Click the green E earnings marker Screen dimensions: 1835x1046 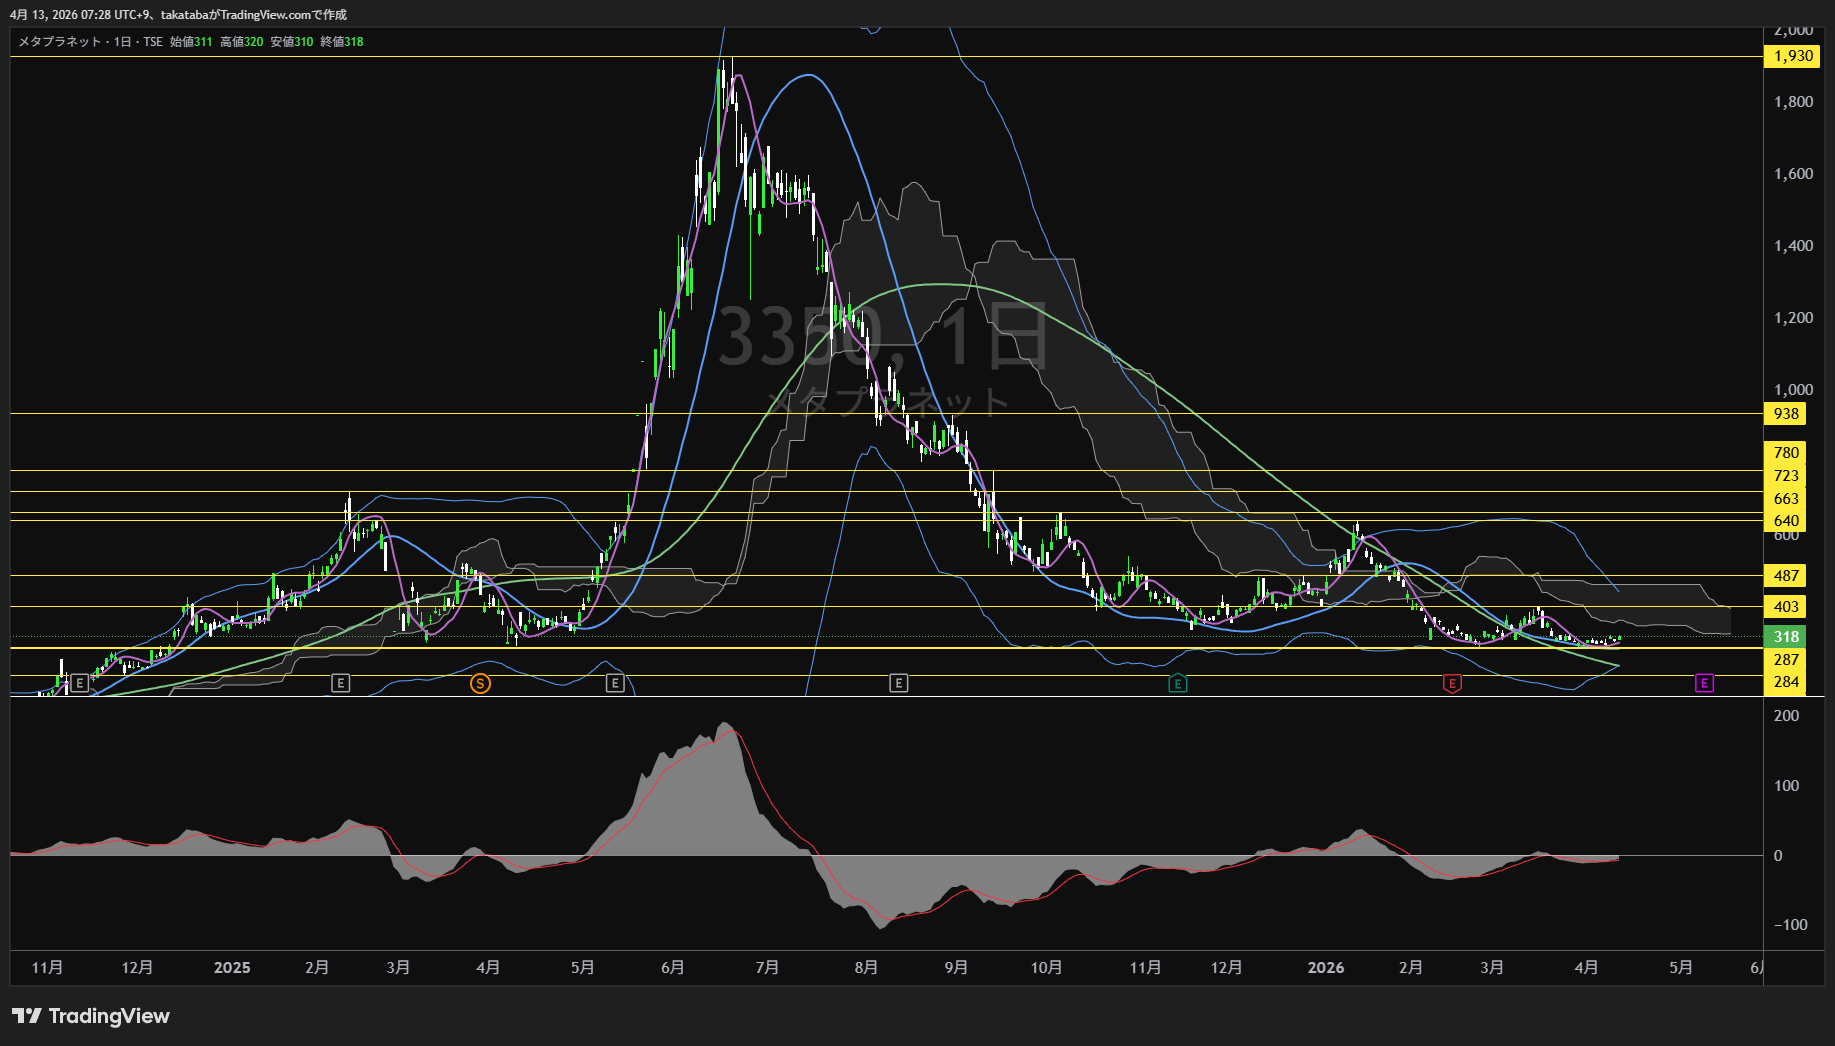[x=1178, y=684]
